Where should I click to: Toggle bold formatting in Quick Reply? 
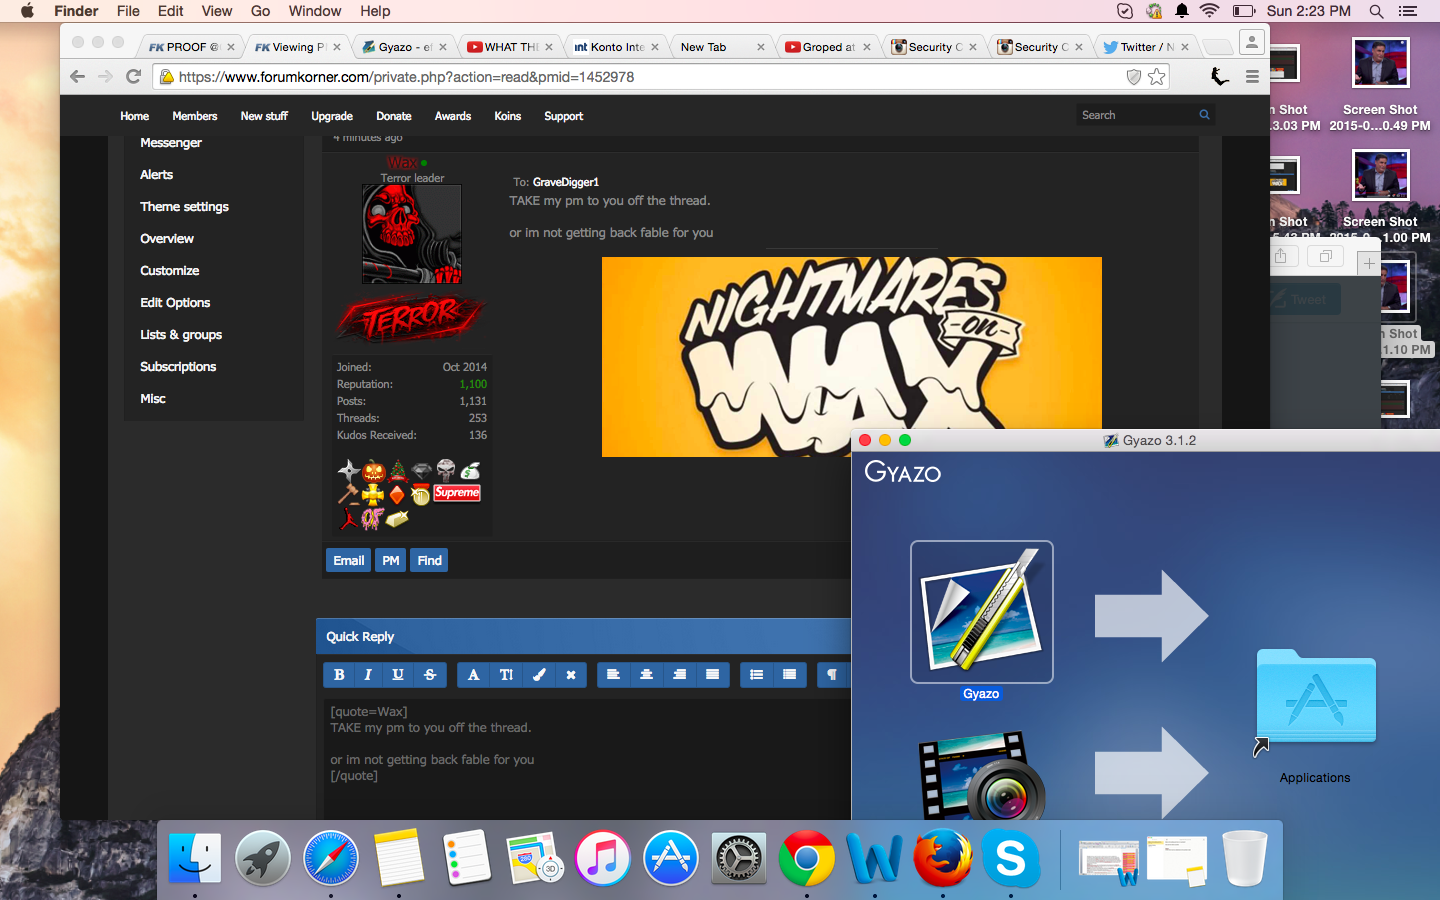339,675
